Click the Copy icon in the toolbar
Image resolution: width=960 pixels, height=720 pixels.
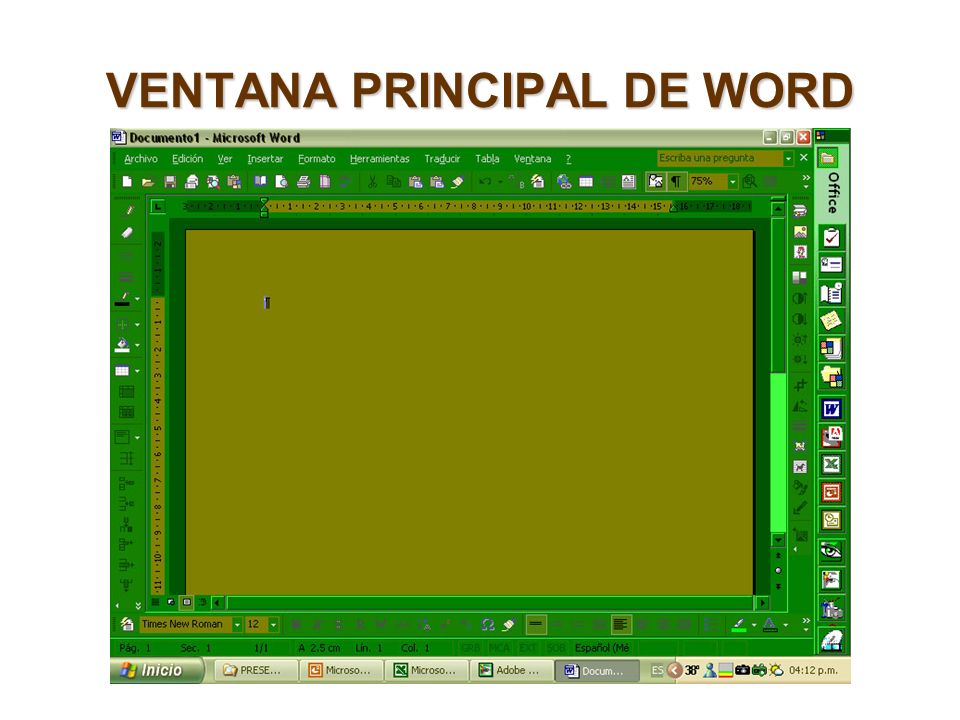[x=393, y=181]
